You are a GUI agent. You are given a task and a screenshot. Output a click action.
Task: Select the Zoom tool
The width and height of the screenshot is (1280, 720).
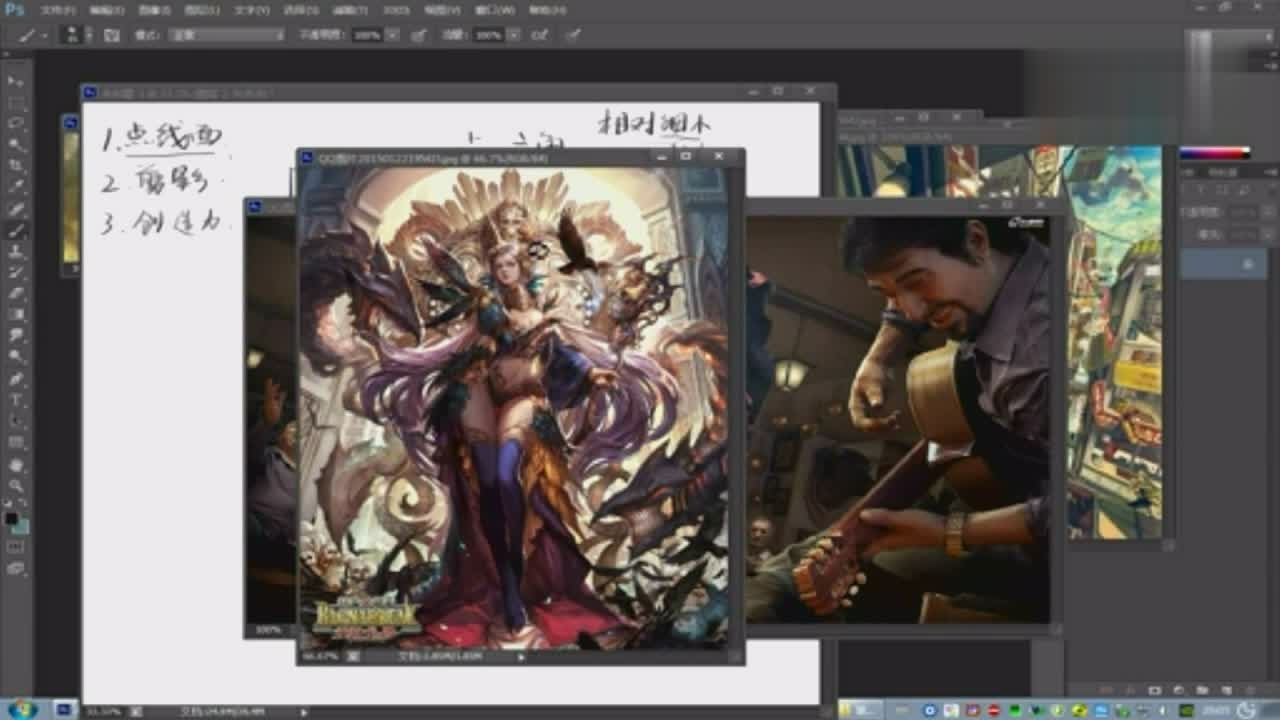pos(16,486)
